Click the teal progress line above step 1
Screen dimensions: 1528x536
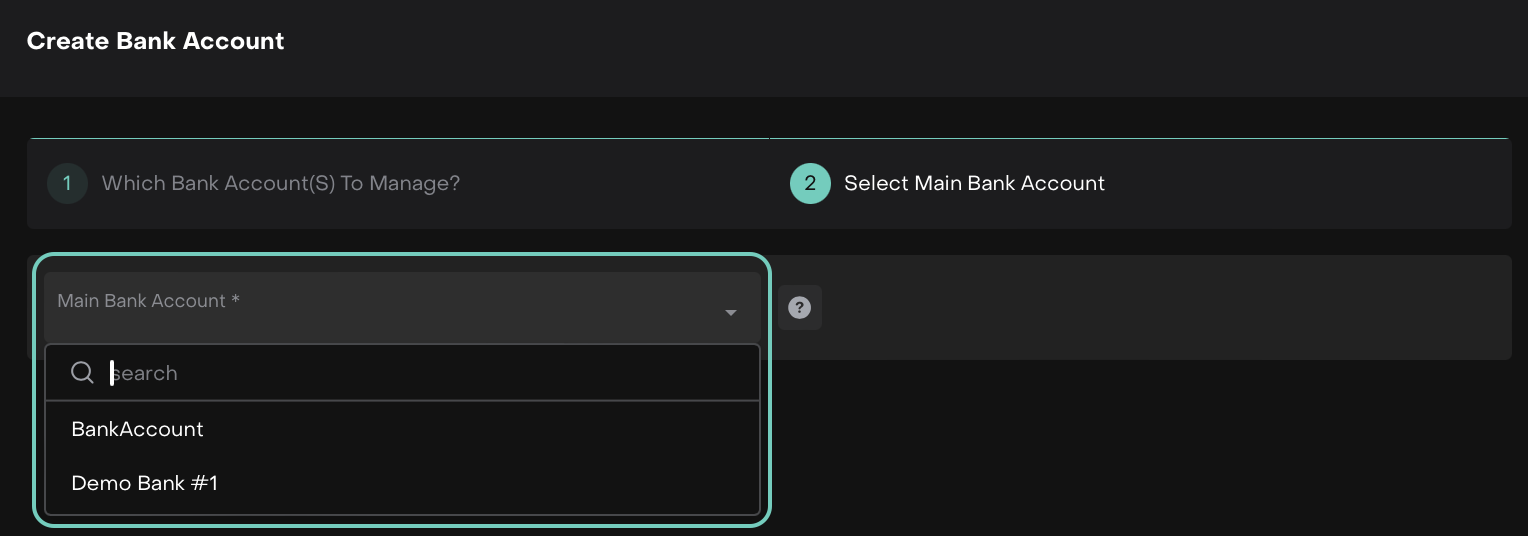point(400,138)
